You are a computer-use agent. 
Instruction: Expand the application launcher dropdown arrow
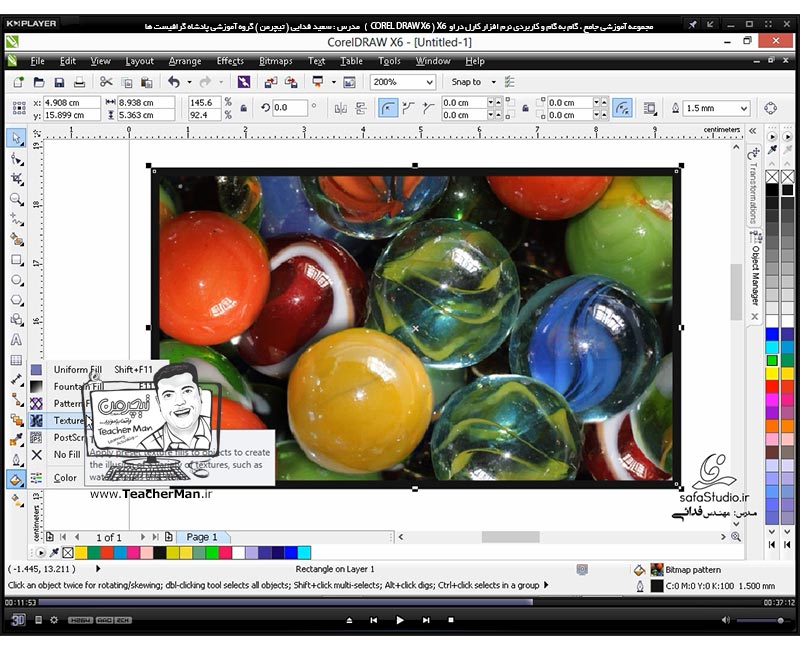click(x=334, y=82)
